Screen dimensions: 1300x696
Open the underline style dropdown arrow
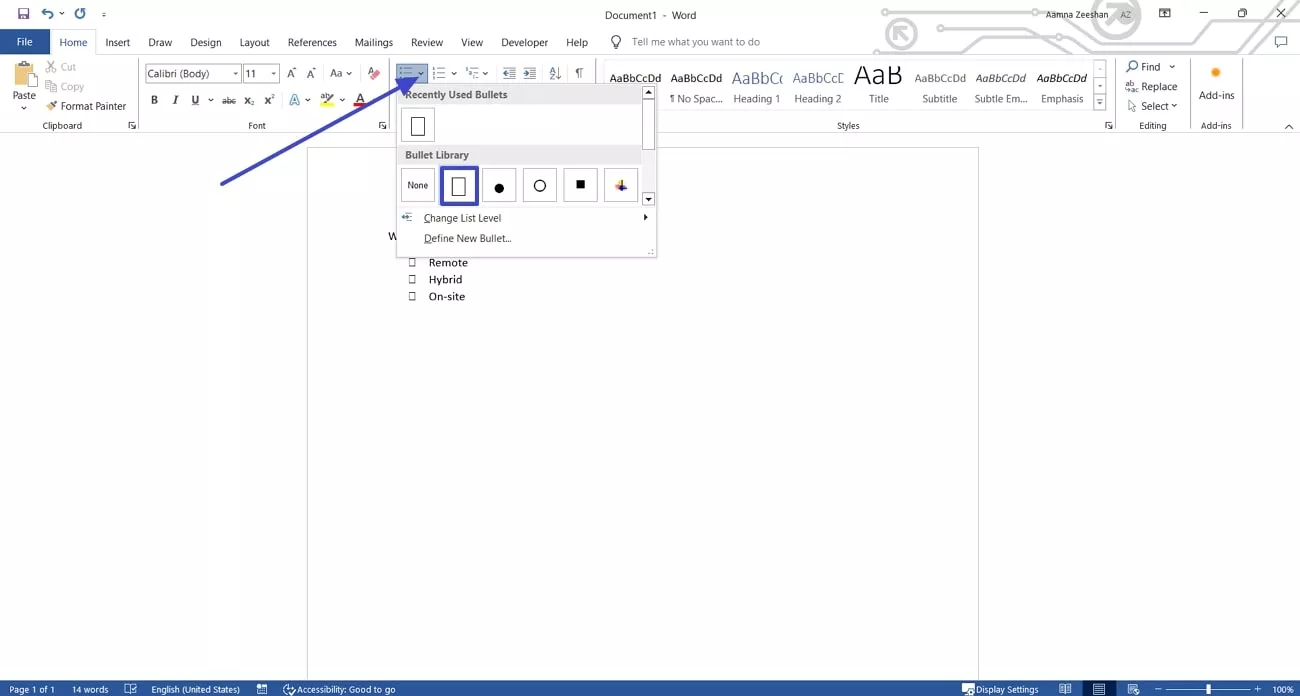click(209, 100)
